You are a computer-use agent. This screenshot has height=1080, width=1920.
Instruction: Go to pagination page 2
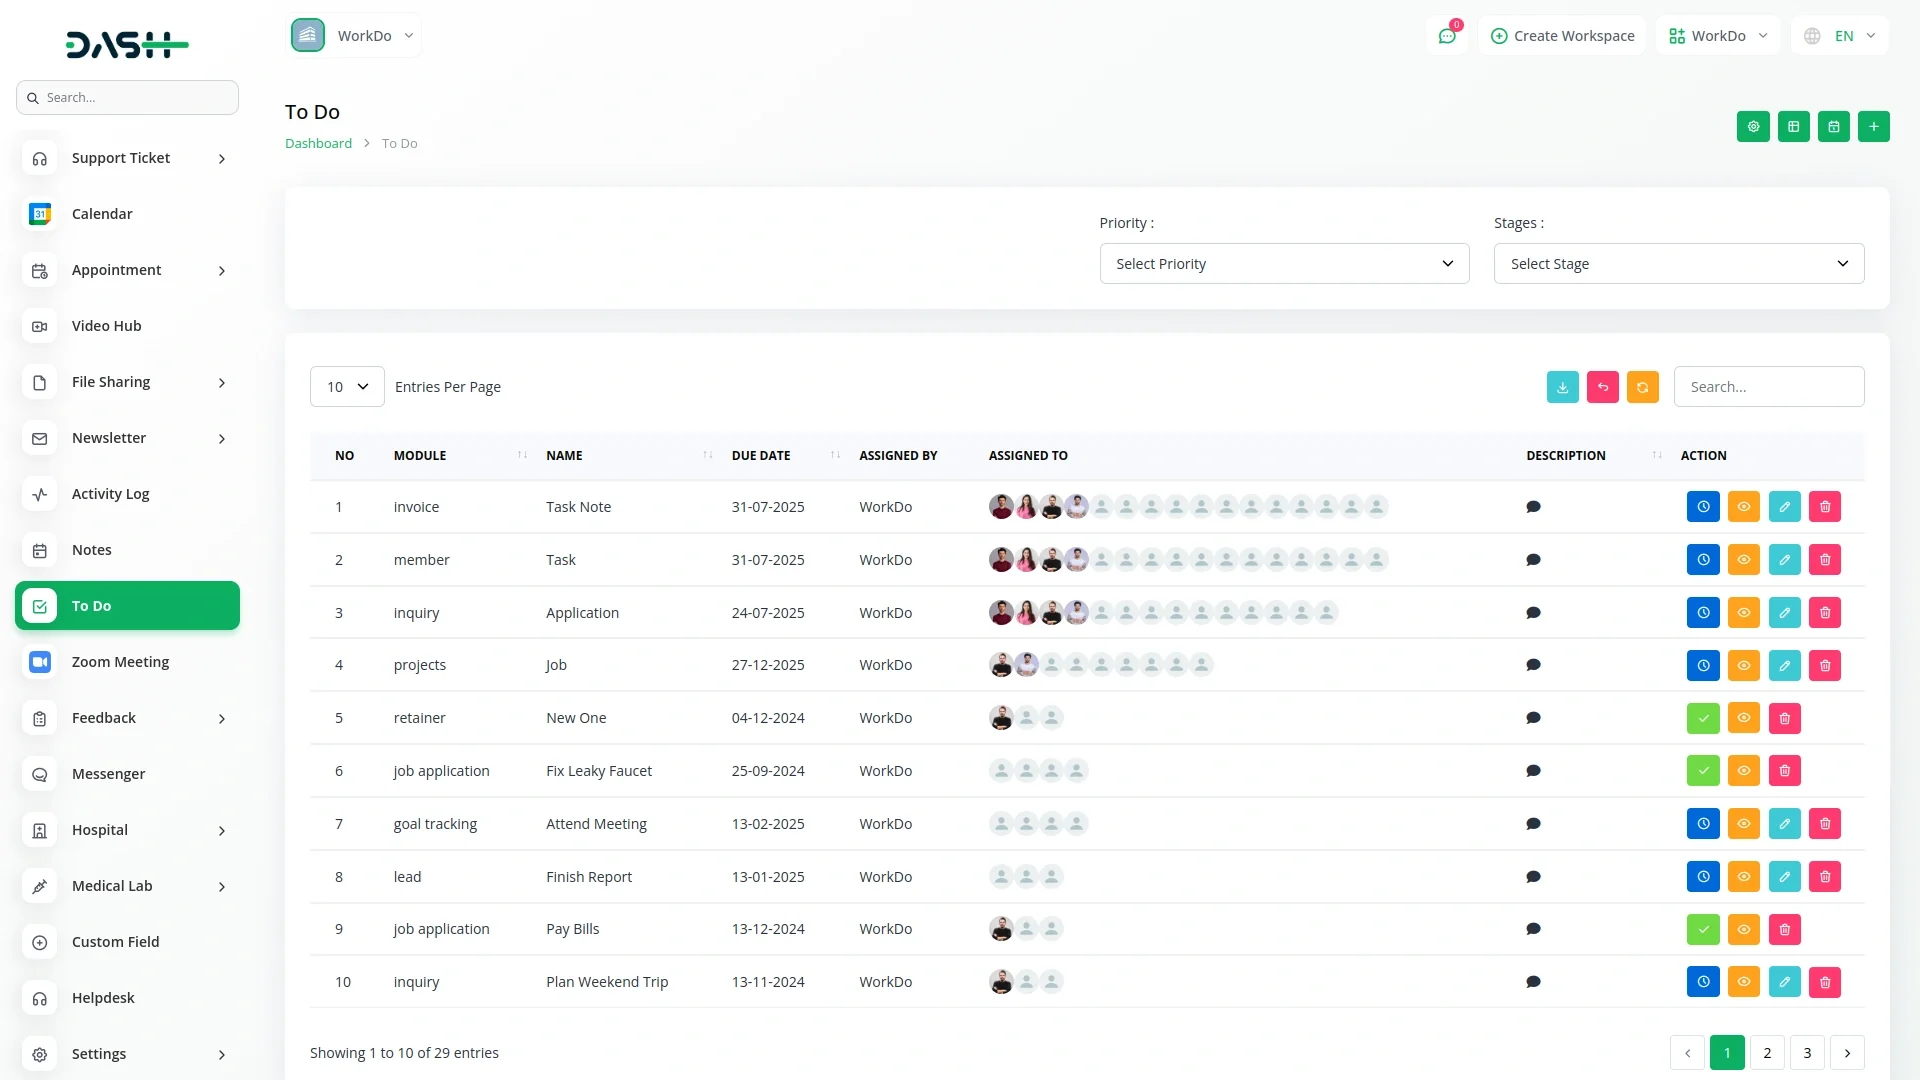[x=1767, y=1053]
